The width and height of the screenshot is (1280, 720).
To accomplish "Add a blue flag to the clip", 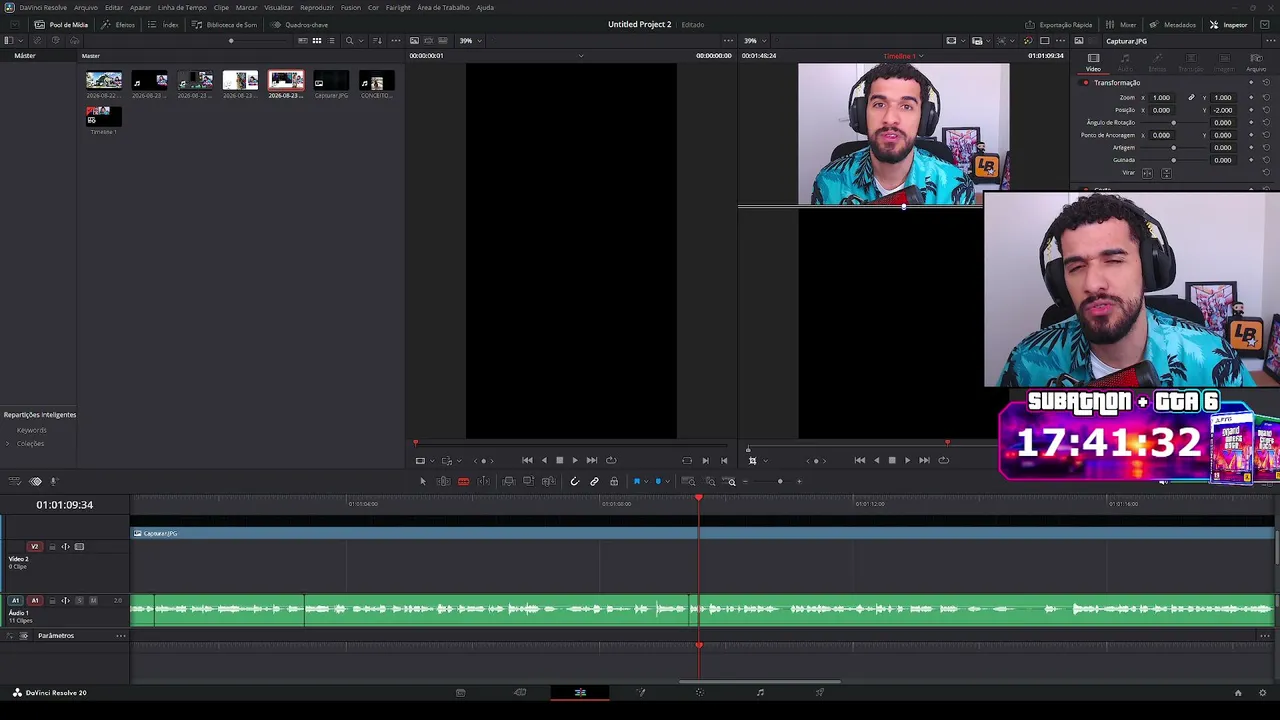I will pos(636,481).
